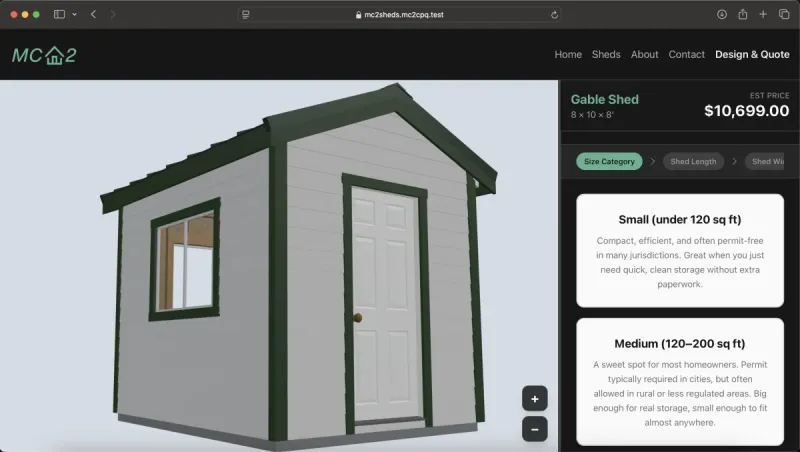The width and height of the screenshot is (800, 452).
Task: Zoom out with the minus button
Action: 534,429
